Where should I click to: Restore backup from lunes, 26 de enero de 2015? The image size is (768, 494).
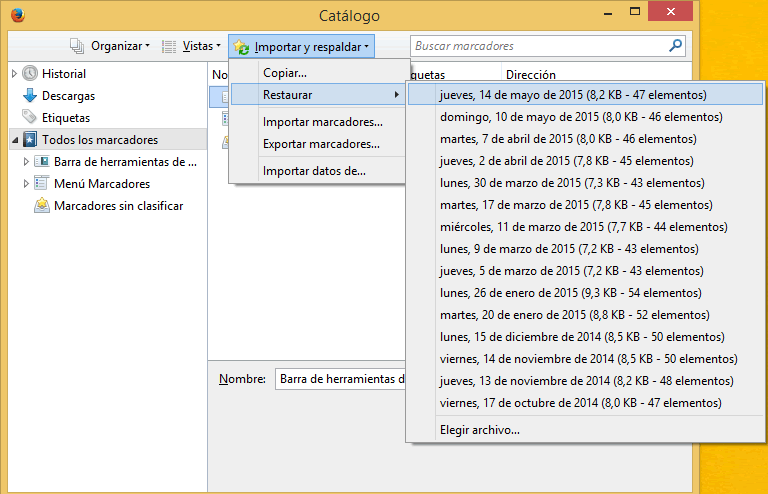point(585,293)
